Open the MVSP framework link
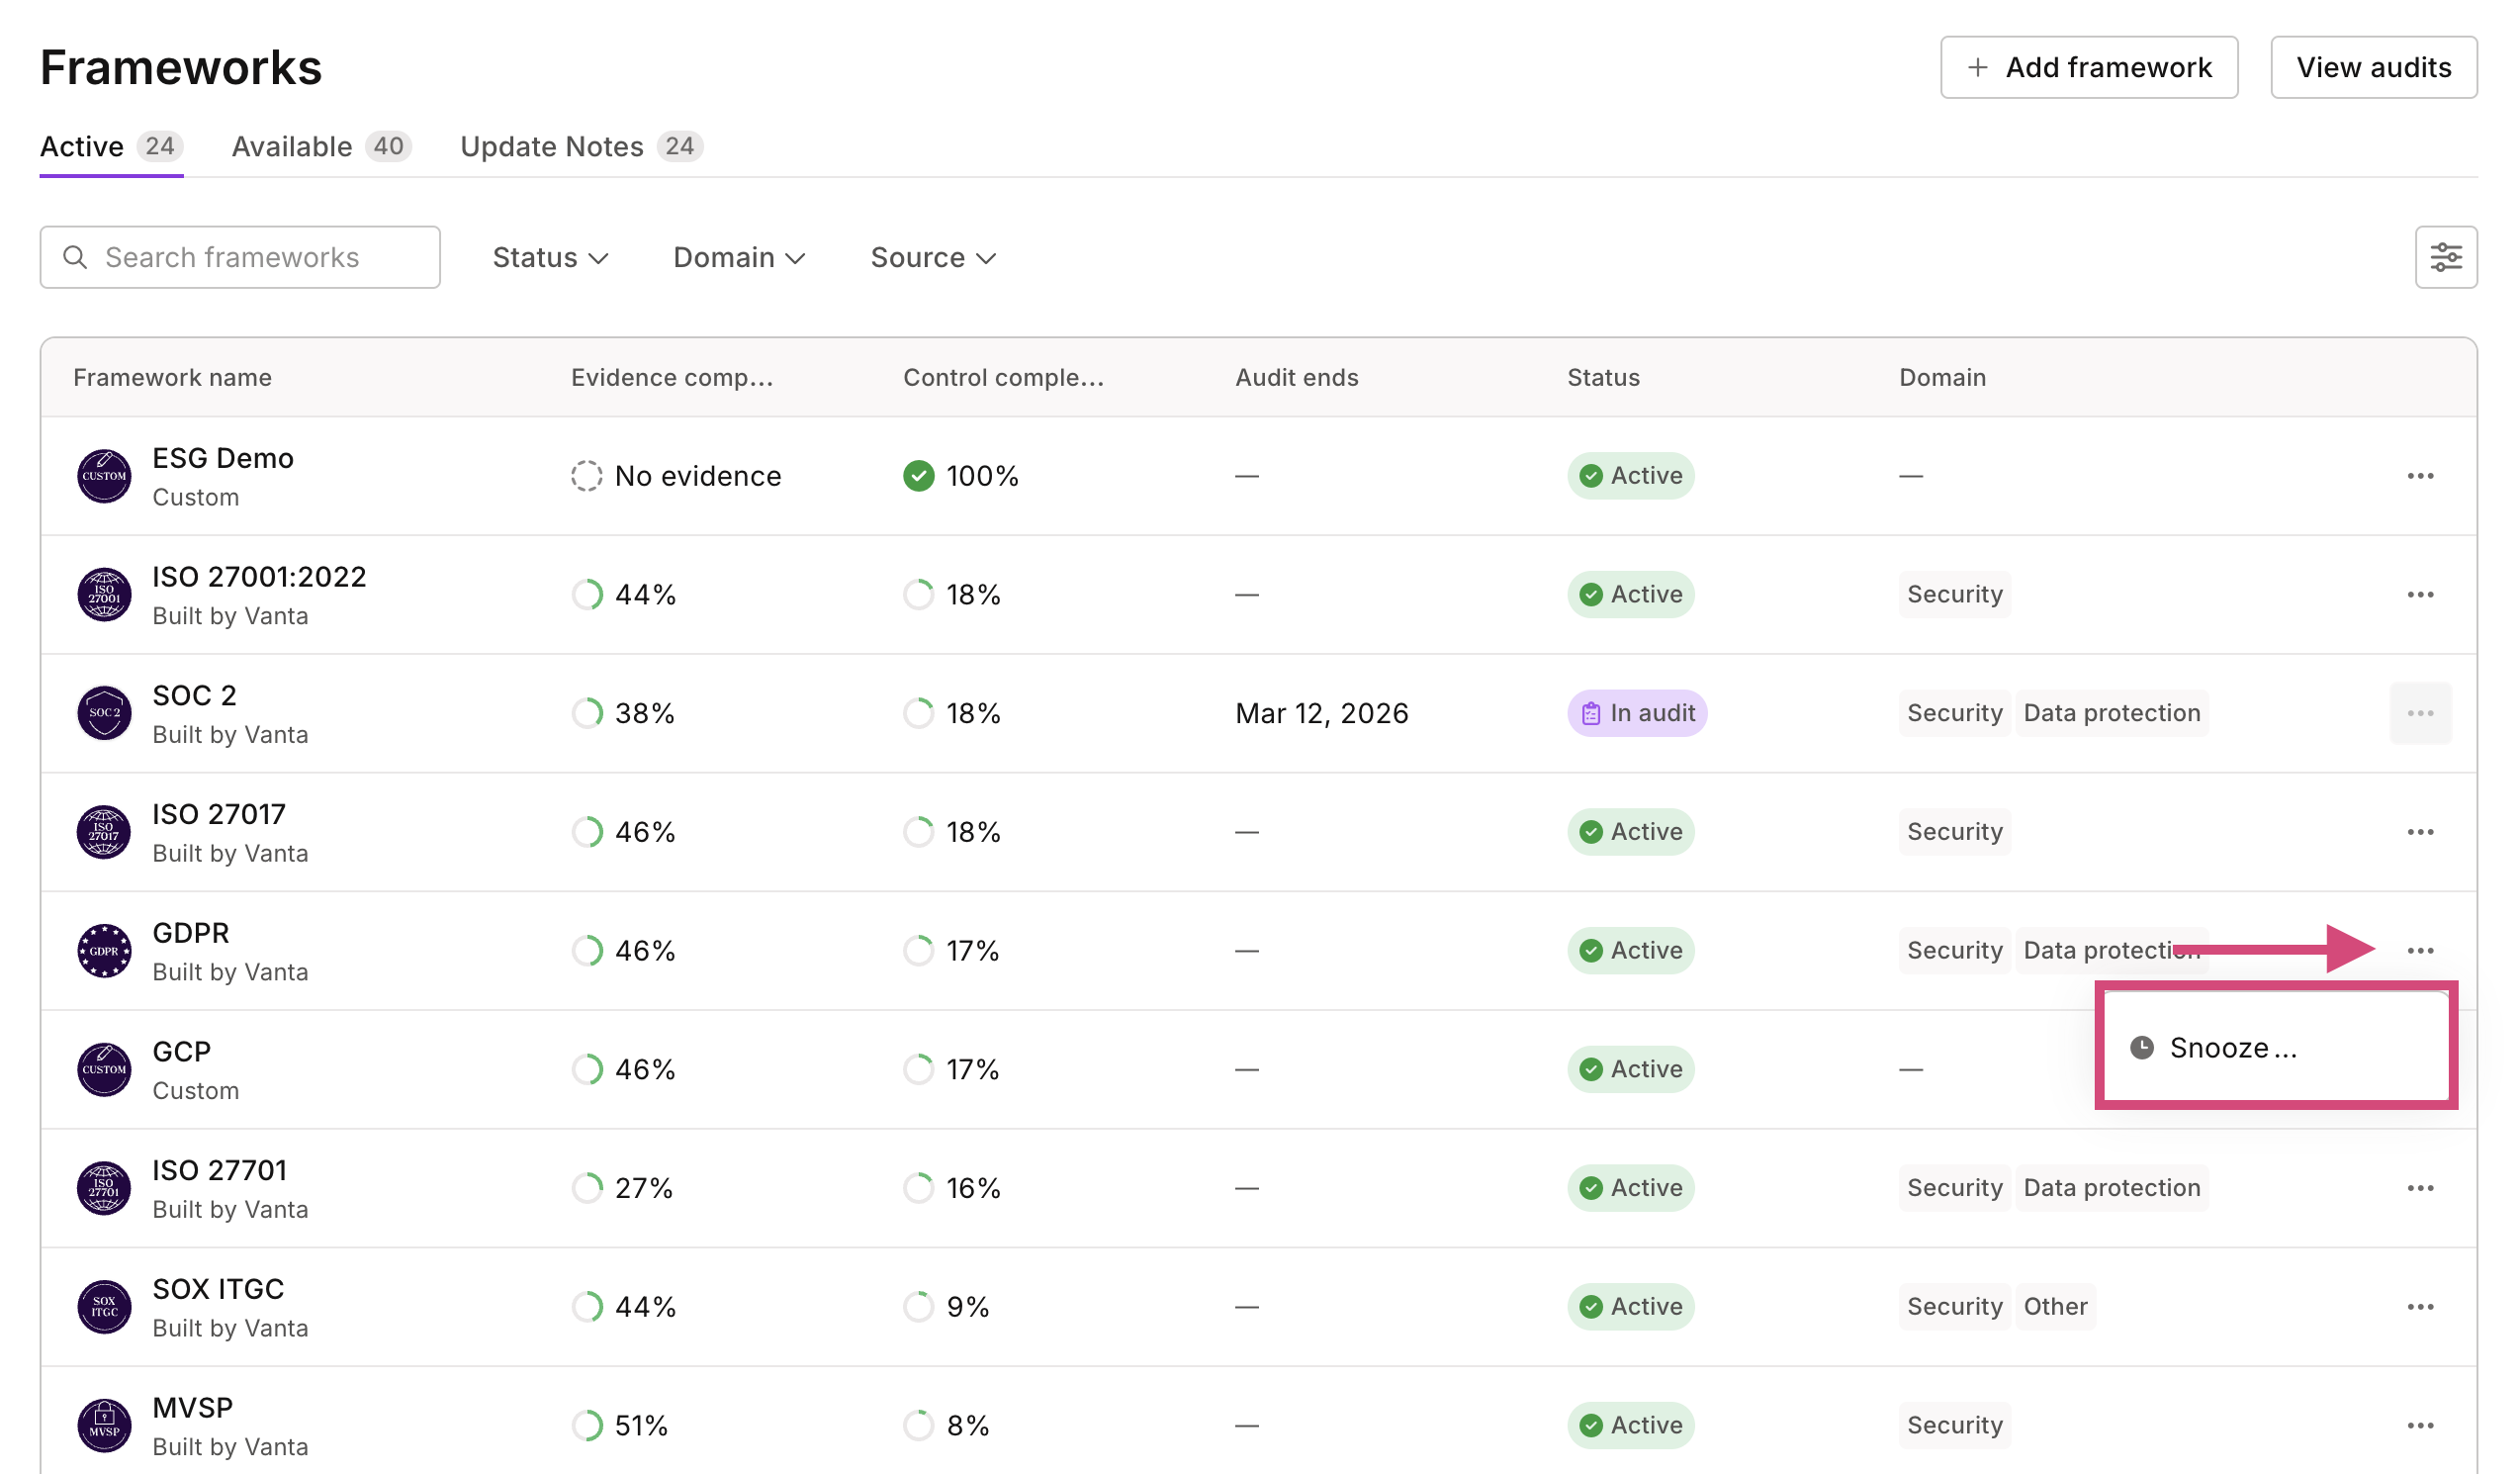The height and width of the screenshot is (1474, 2520). pyautogui.click(x=192, y=1408)
